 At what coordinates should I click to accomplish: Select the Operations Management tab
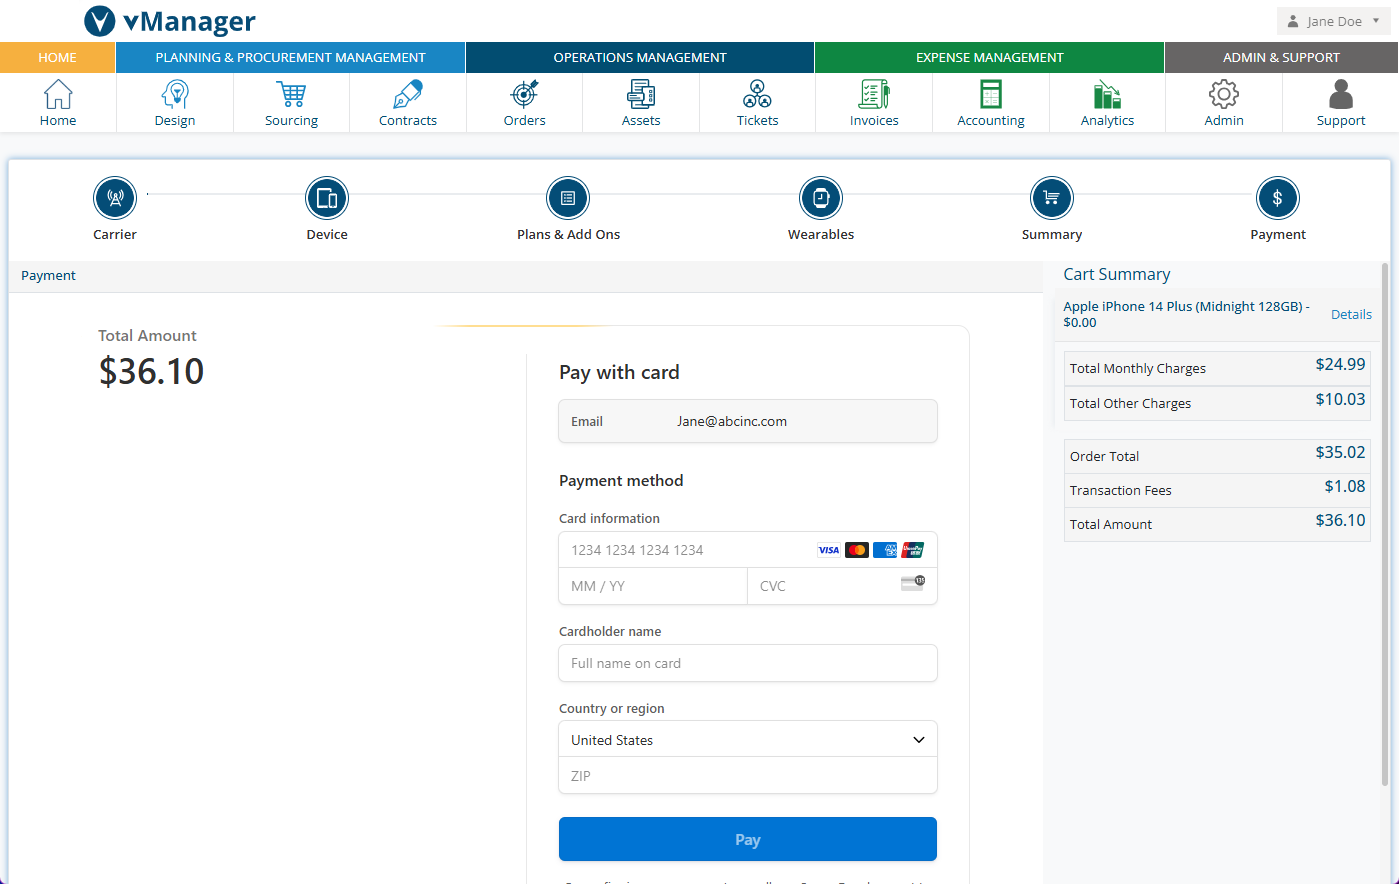(x=640, y=58)
